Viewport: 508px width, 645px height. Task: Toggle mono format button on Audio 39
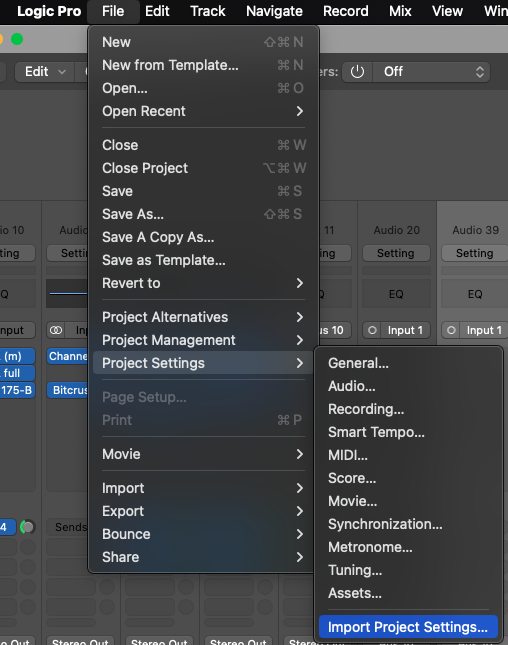tap(451, 330)
